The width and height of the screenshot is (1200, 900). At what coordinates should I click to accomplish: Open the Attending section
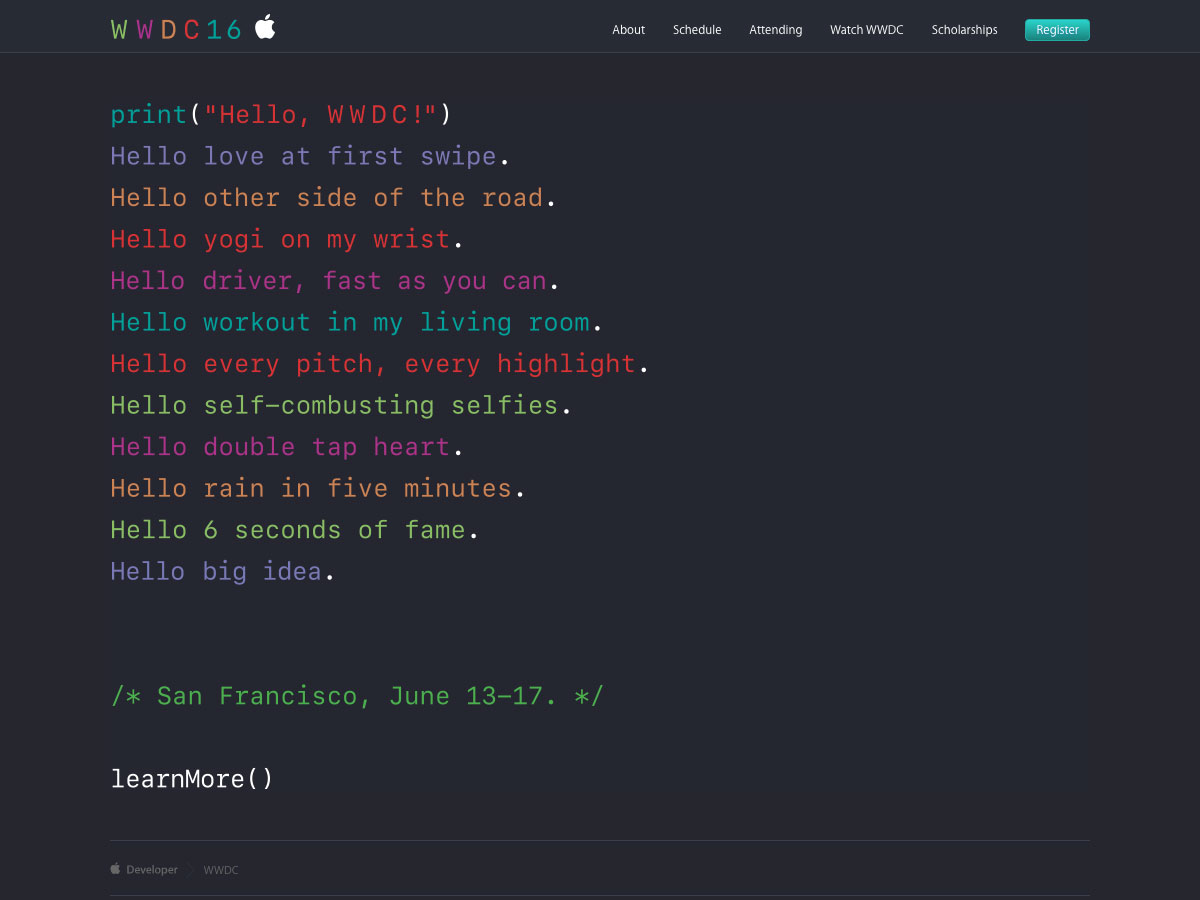[775, 30]
